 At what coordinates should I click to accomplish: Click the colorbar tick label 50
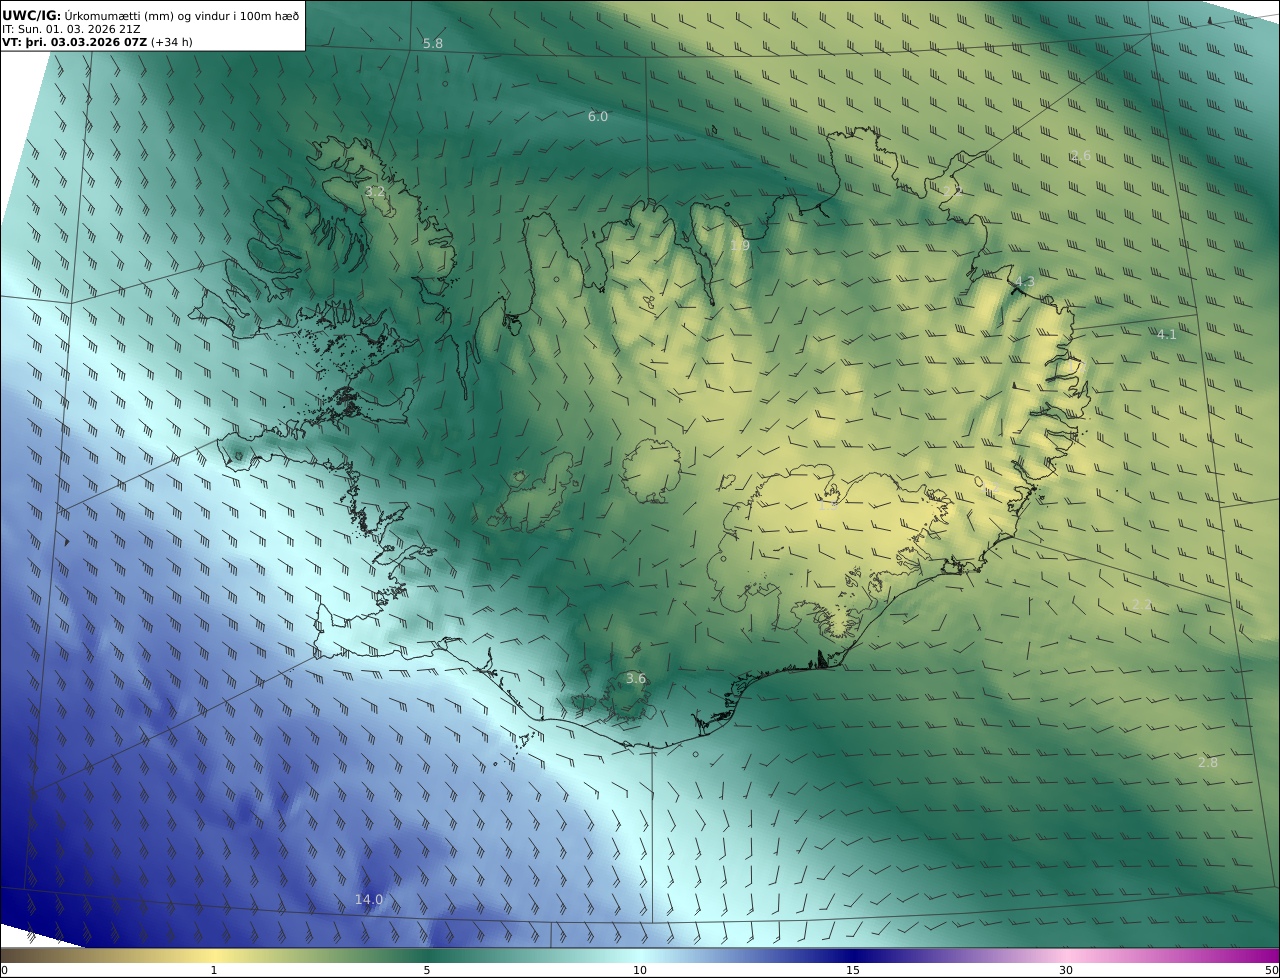(1271, 970)
